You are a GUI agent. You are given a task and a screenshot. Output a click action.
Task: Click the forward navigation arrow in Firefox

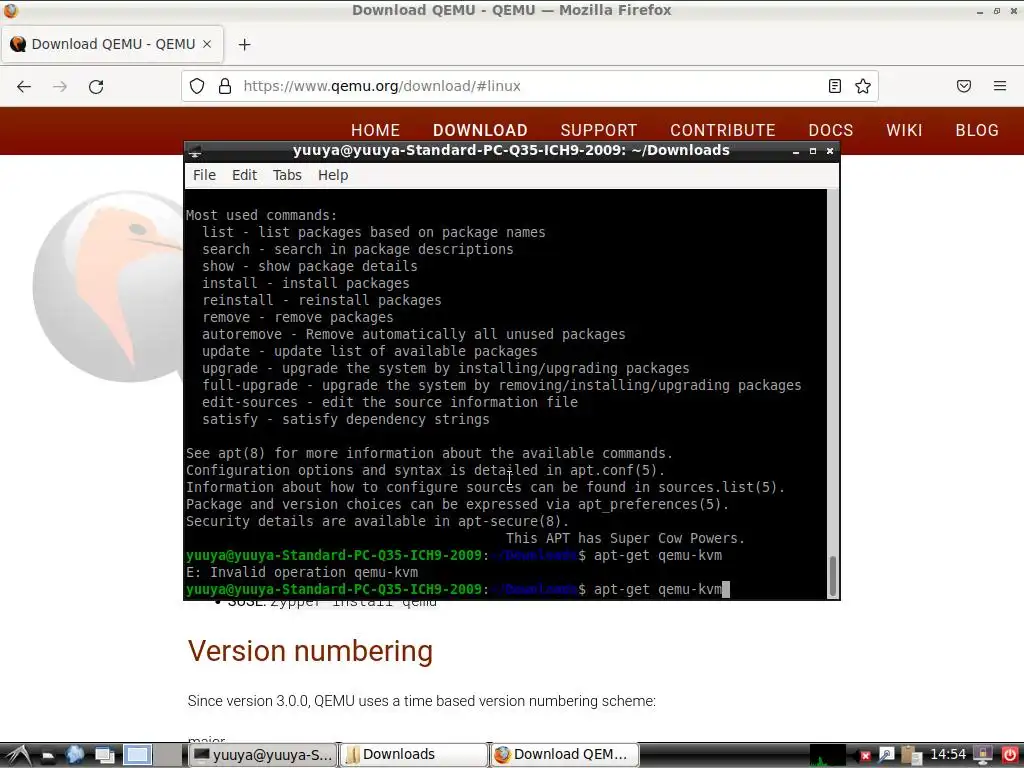(x=60, y=86)
